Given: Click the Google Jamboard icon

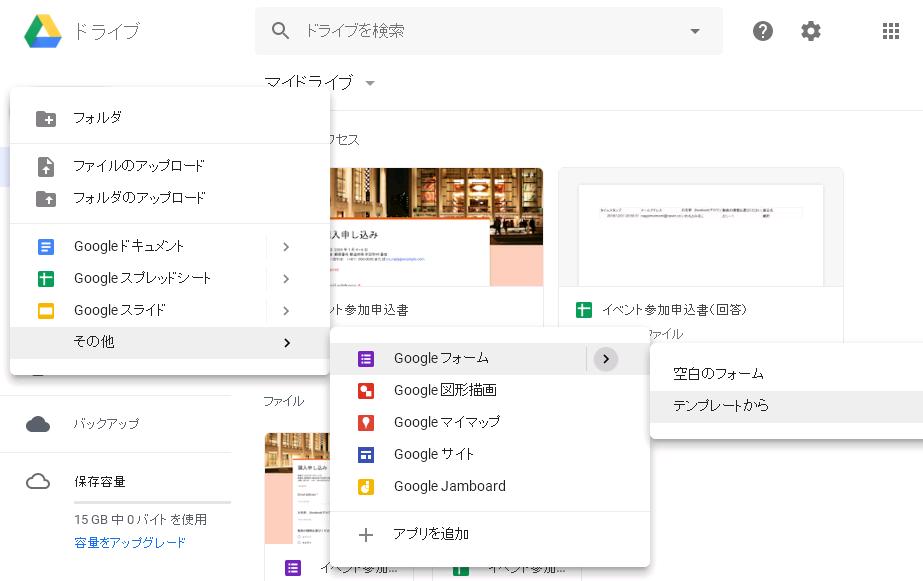Looking at the screenshot, I should (x=366, y=487).
